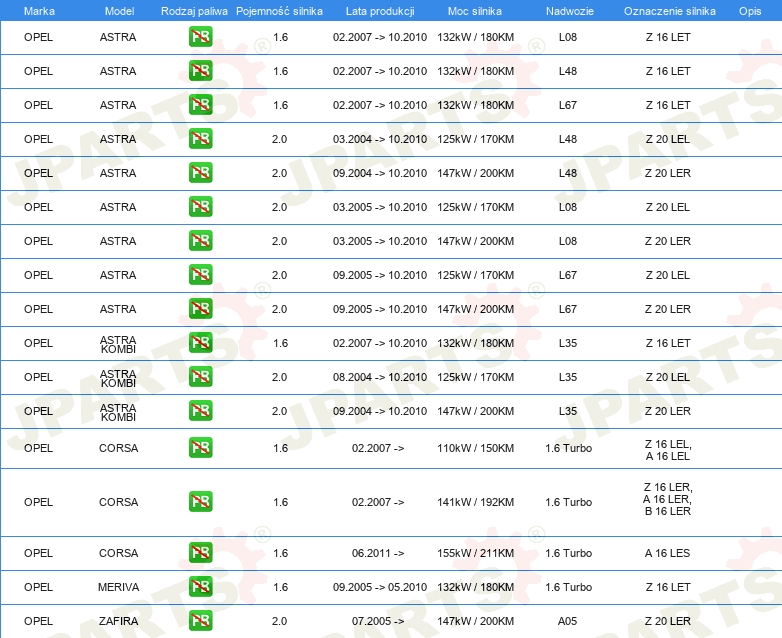Click fuel icon in Corsa 155kW row
The height and width of the screenshot is (638, 782).
[200, 553]
